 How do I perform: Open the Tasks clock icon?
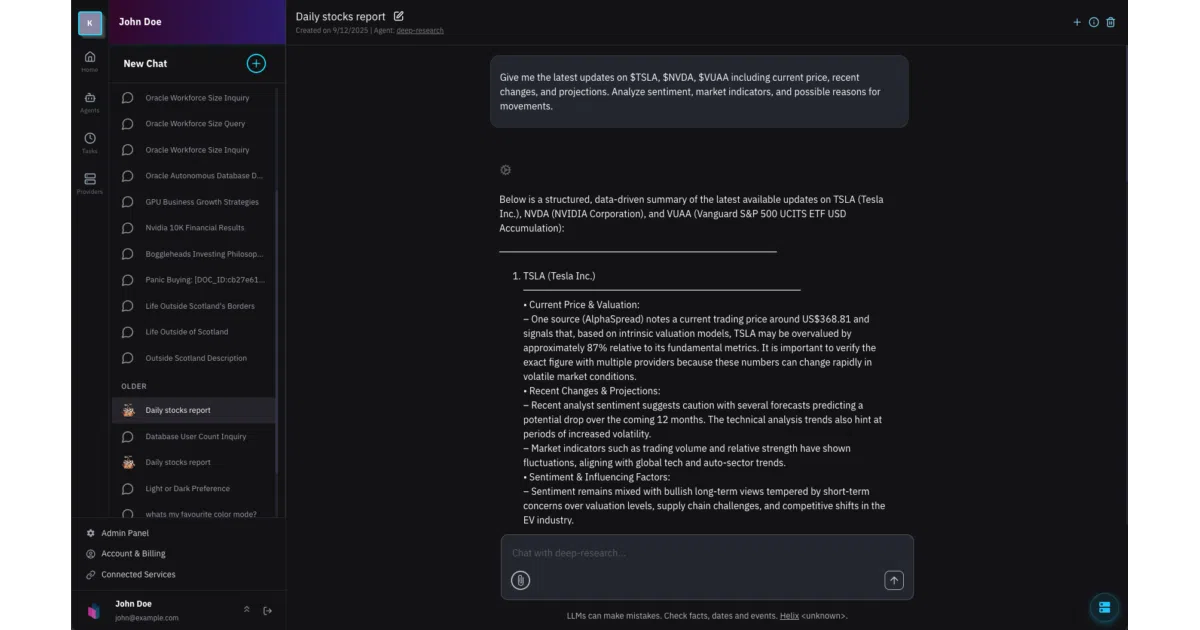(90, 143)
